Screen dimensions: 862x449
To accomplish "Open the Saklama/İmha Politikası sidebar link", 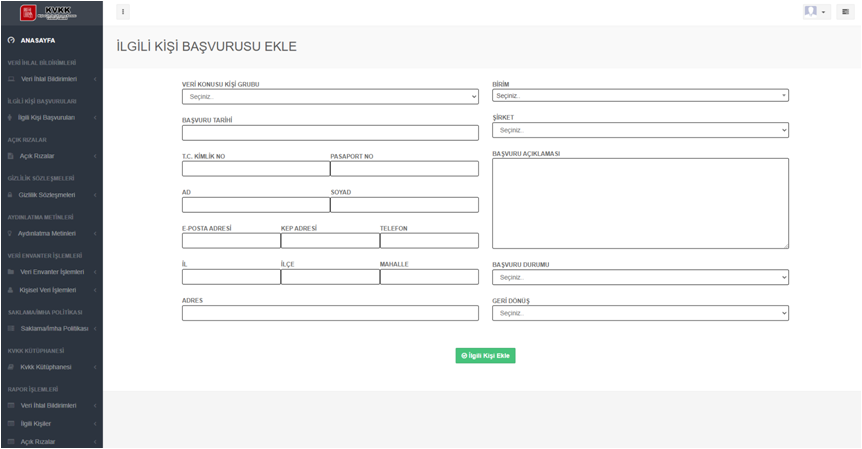I will click(54, 328).
